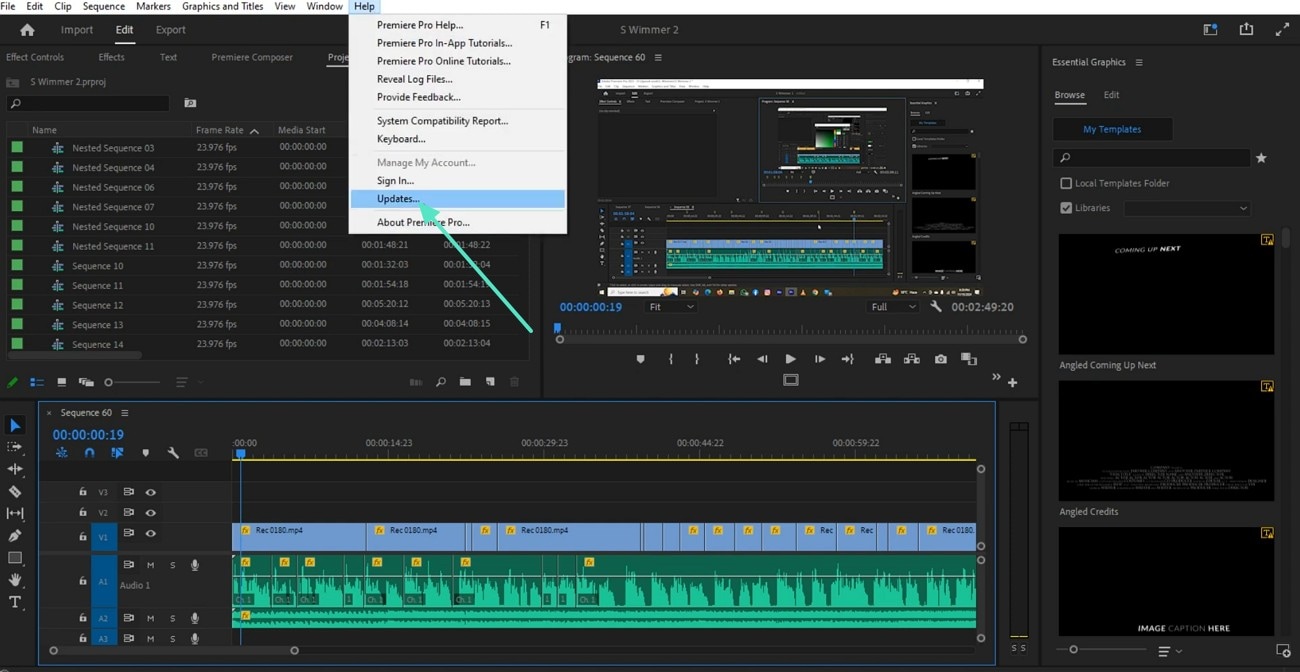Mute track A1
The image size is (1300, 672).
151,566
